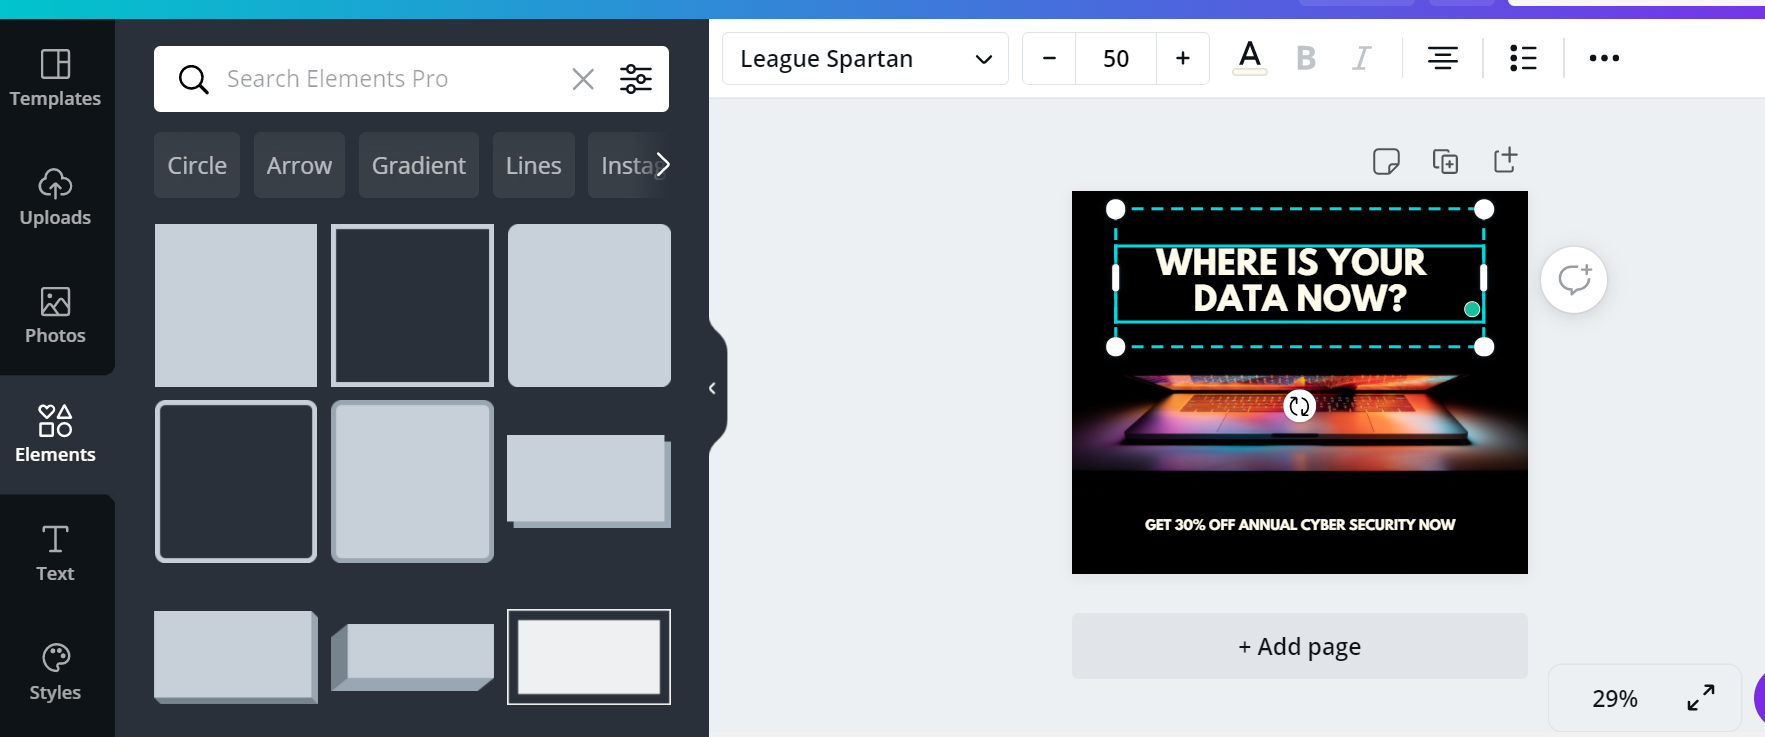Open the League Spartan font dropdown

coord(865,59)
